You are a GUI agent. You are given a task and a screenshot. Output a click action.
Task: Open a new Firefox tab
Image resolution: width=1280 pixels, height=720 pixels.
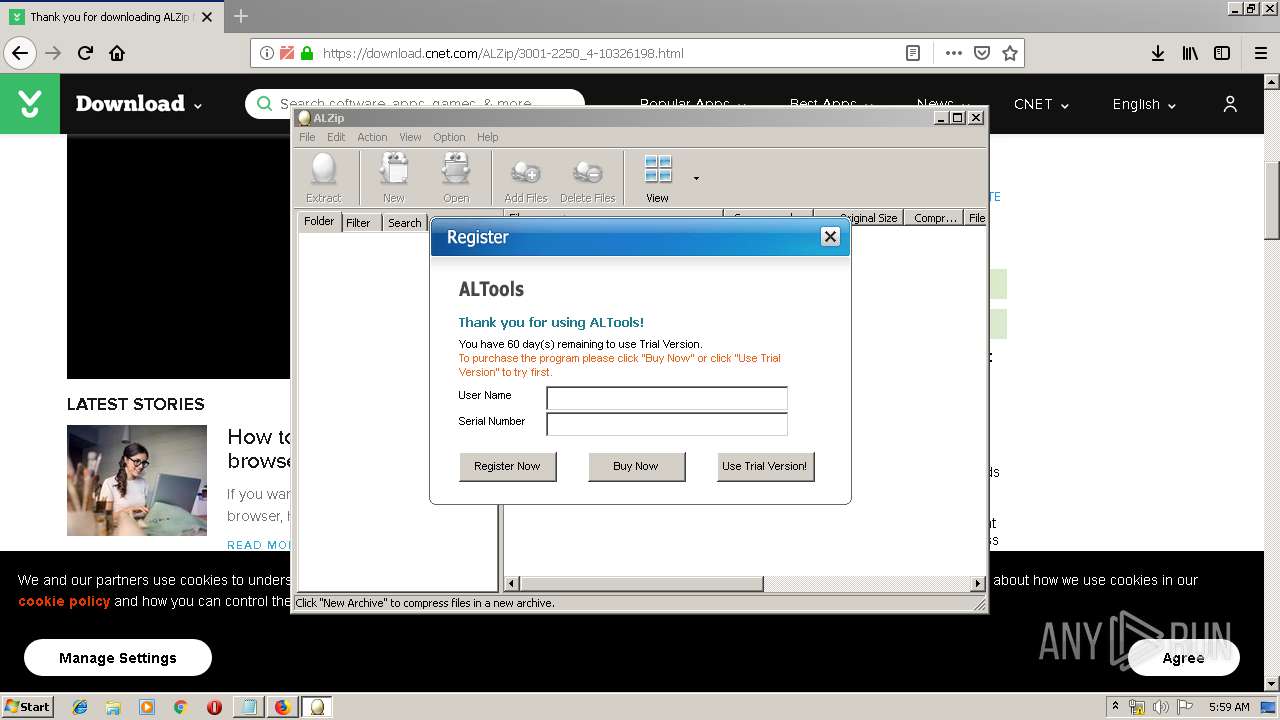(x=241, y=16)
